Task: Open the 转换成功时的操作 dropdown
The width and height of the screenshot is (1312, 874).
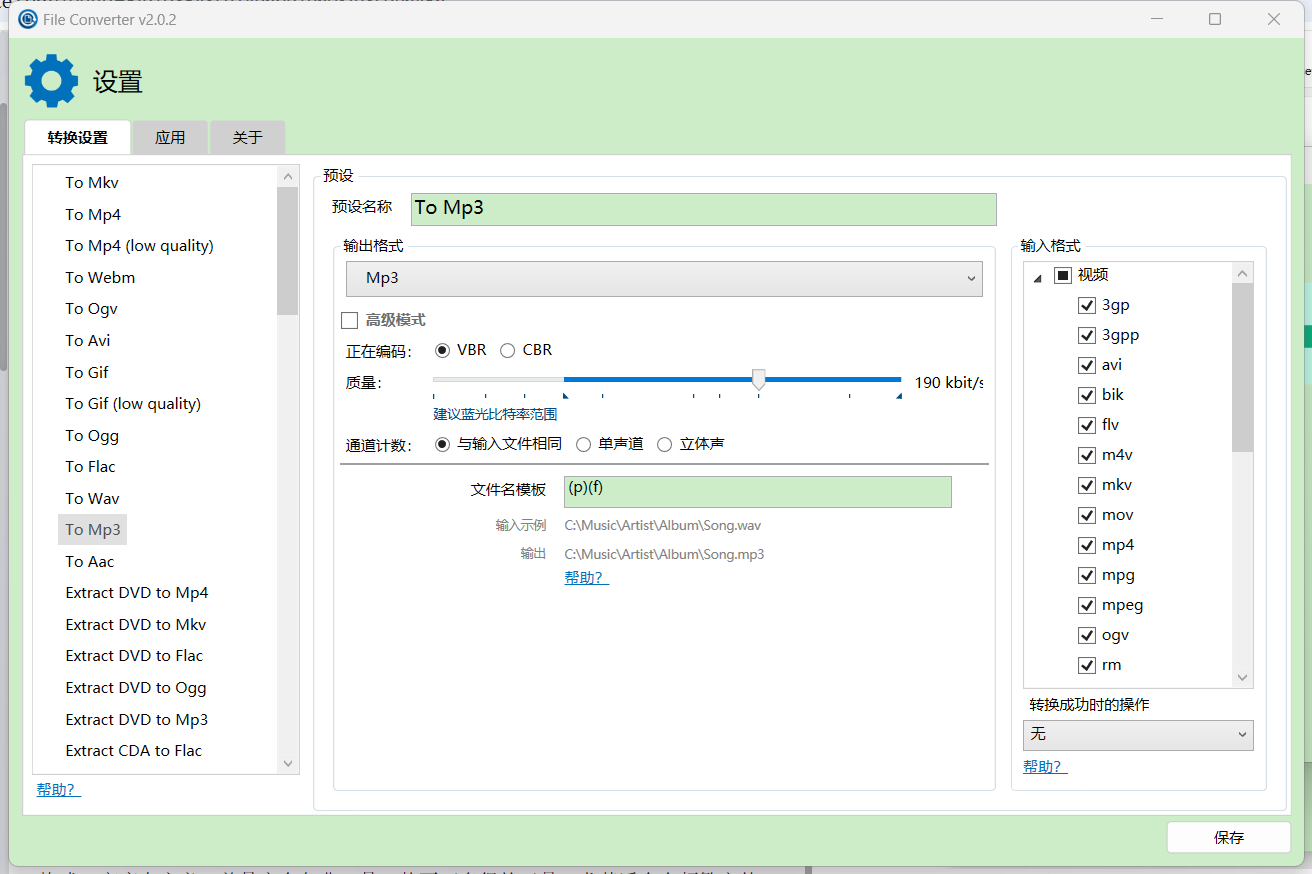Action: coord(1137,734)
